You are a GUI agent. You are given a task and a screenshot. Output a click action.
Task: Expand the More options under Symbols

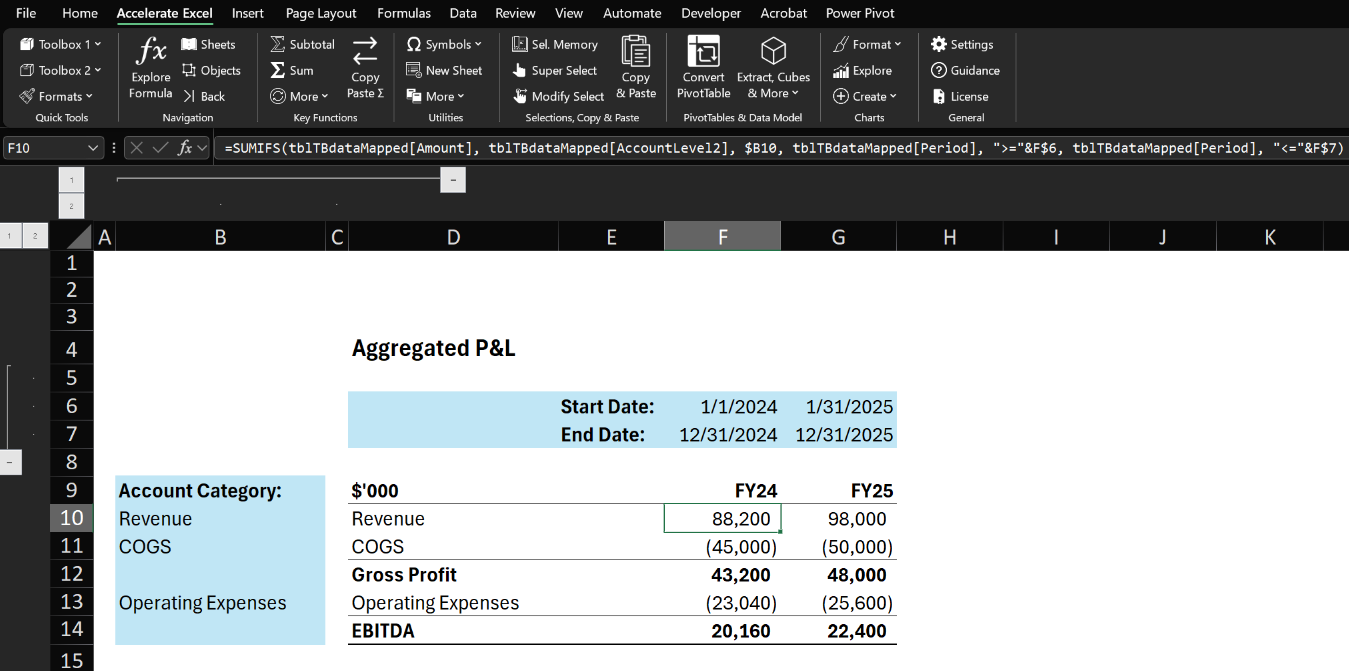tap(476, 44)
